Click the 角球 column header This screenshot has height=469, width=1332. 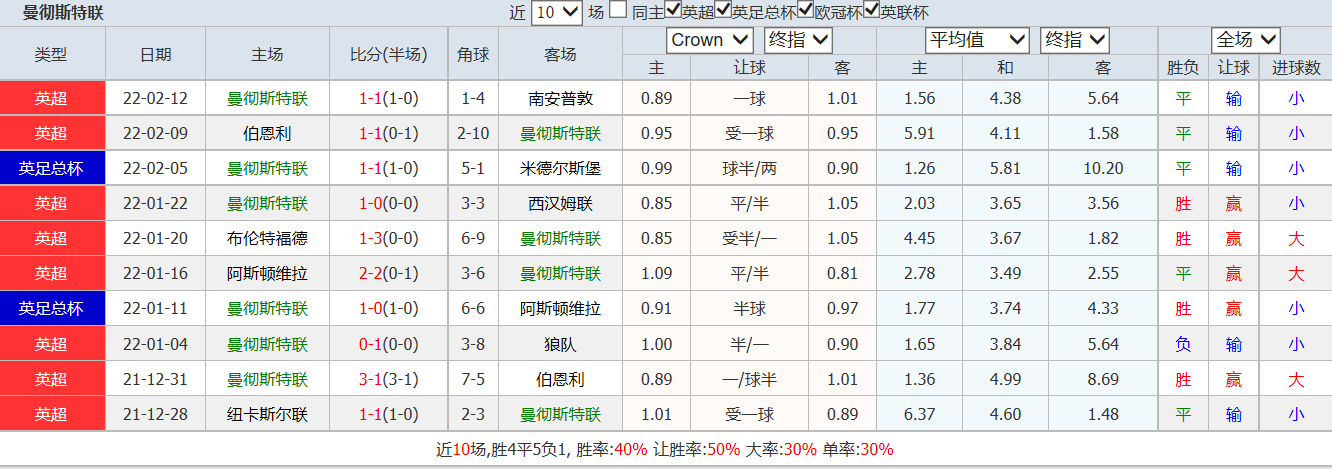tap(473, 54)
